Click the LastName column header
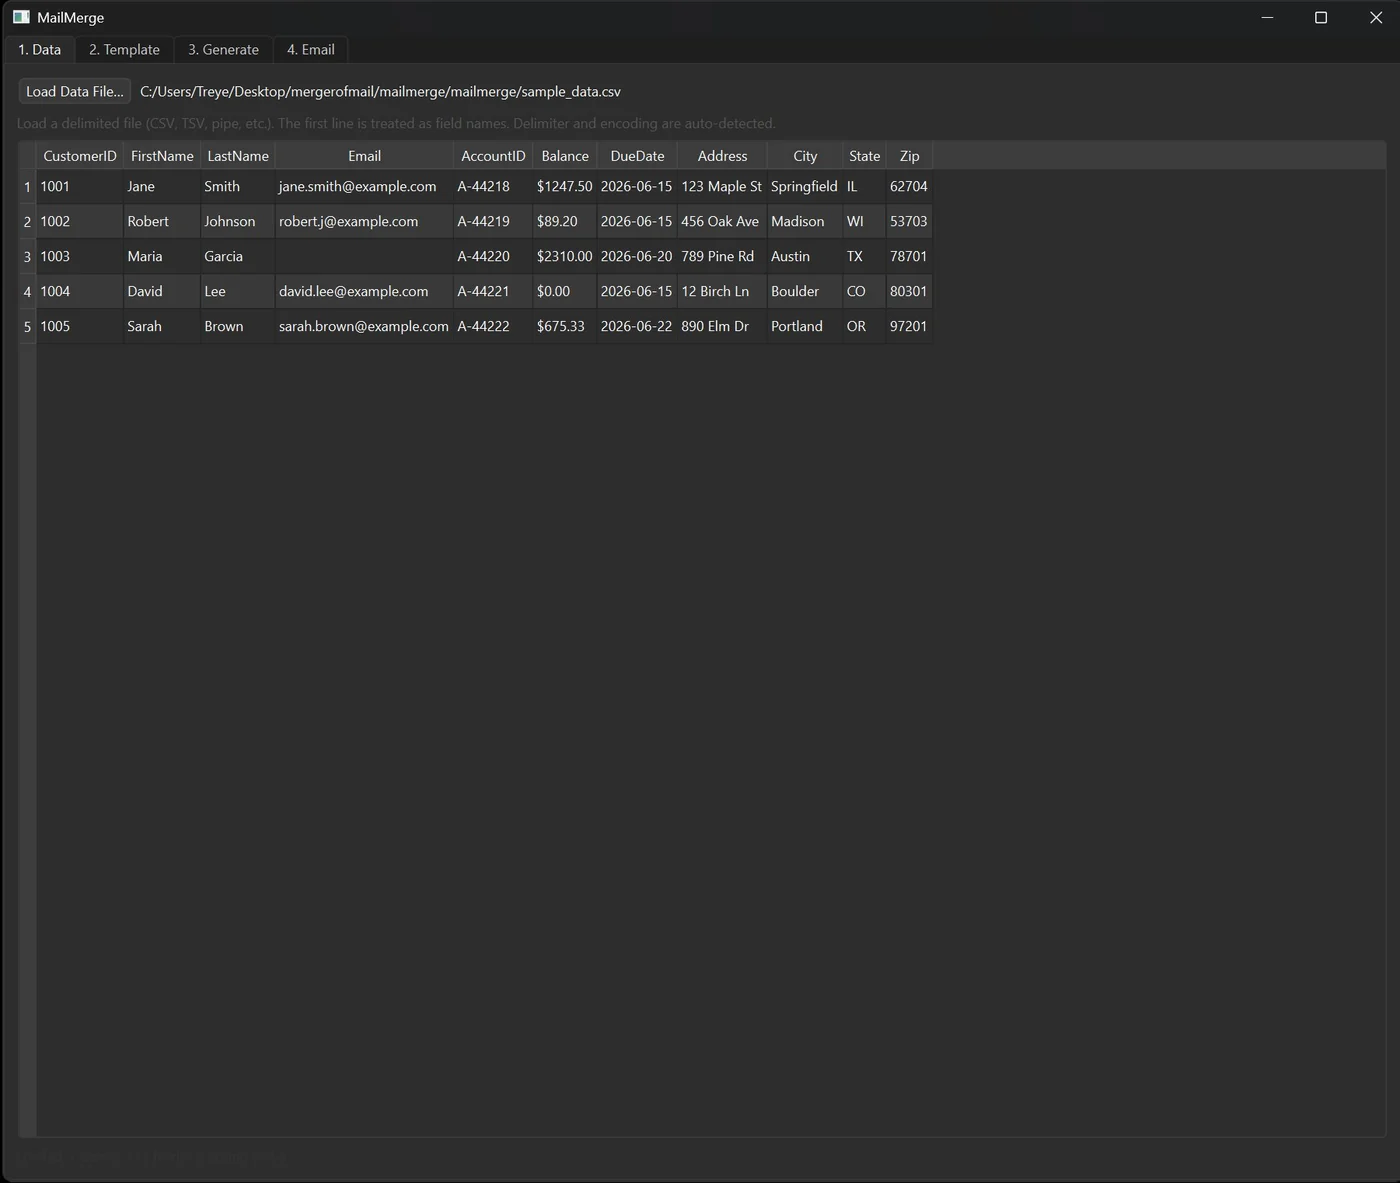Viewport: 1400px width, 1183px height. pos(238,156)
